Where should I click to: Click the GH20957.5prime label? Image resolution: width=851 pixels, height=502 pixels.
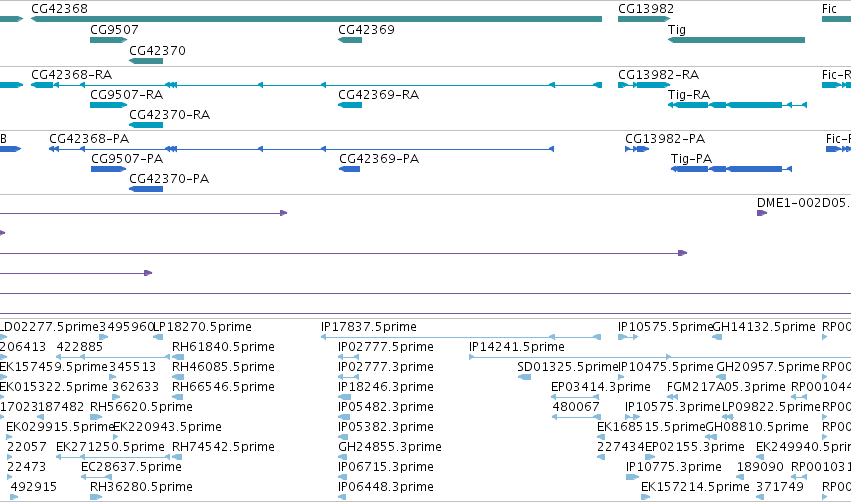pyautogui.click(x=767, y=367)
